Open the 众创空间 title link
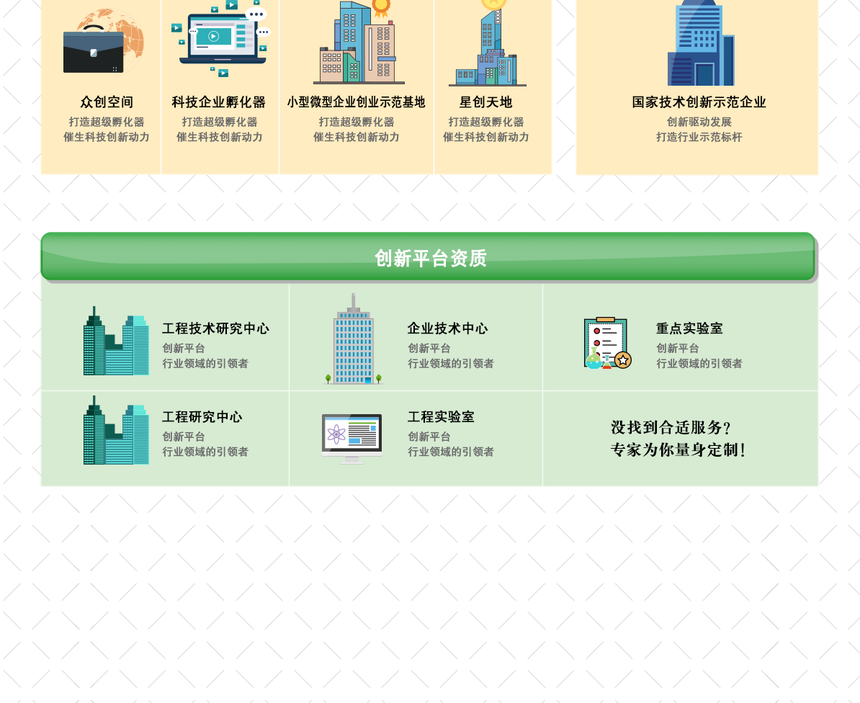This screenshot has height=703, width=860. tap(106, 102)
